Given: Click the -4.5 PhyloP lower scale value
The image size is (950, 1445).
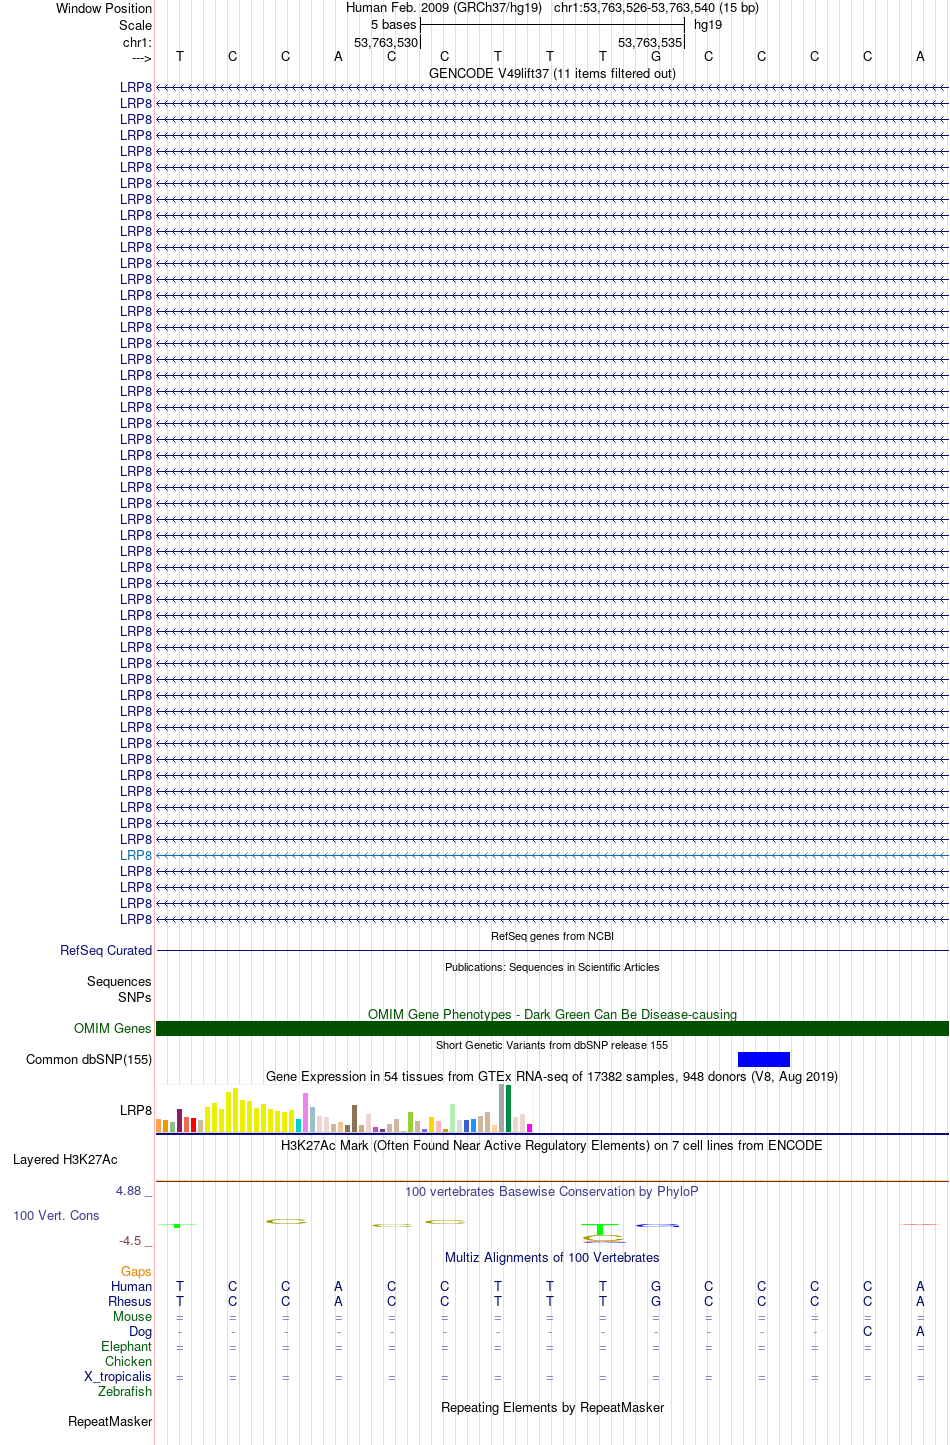Looking at the screenshot, I should tap(135, 1240).
